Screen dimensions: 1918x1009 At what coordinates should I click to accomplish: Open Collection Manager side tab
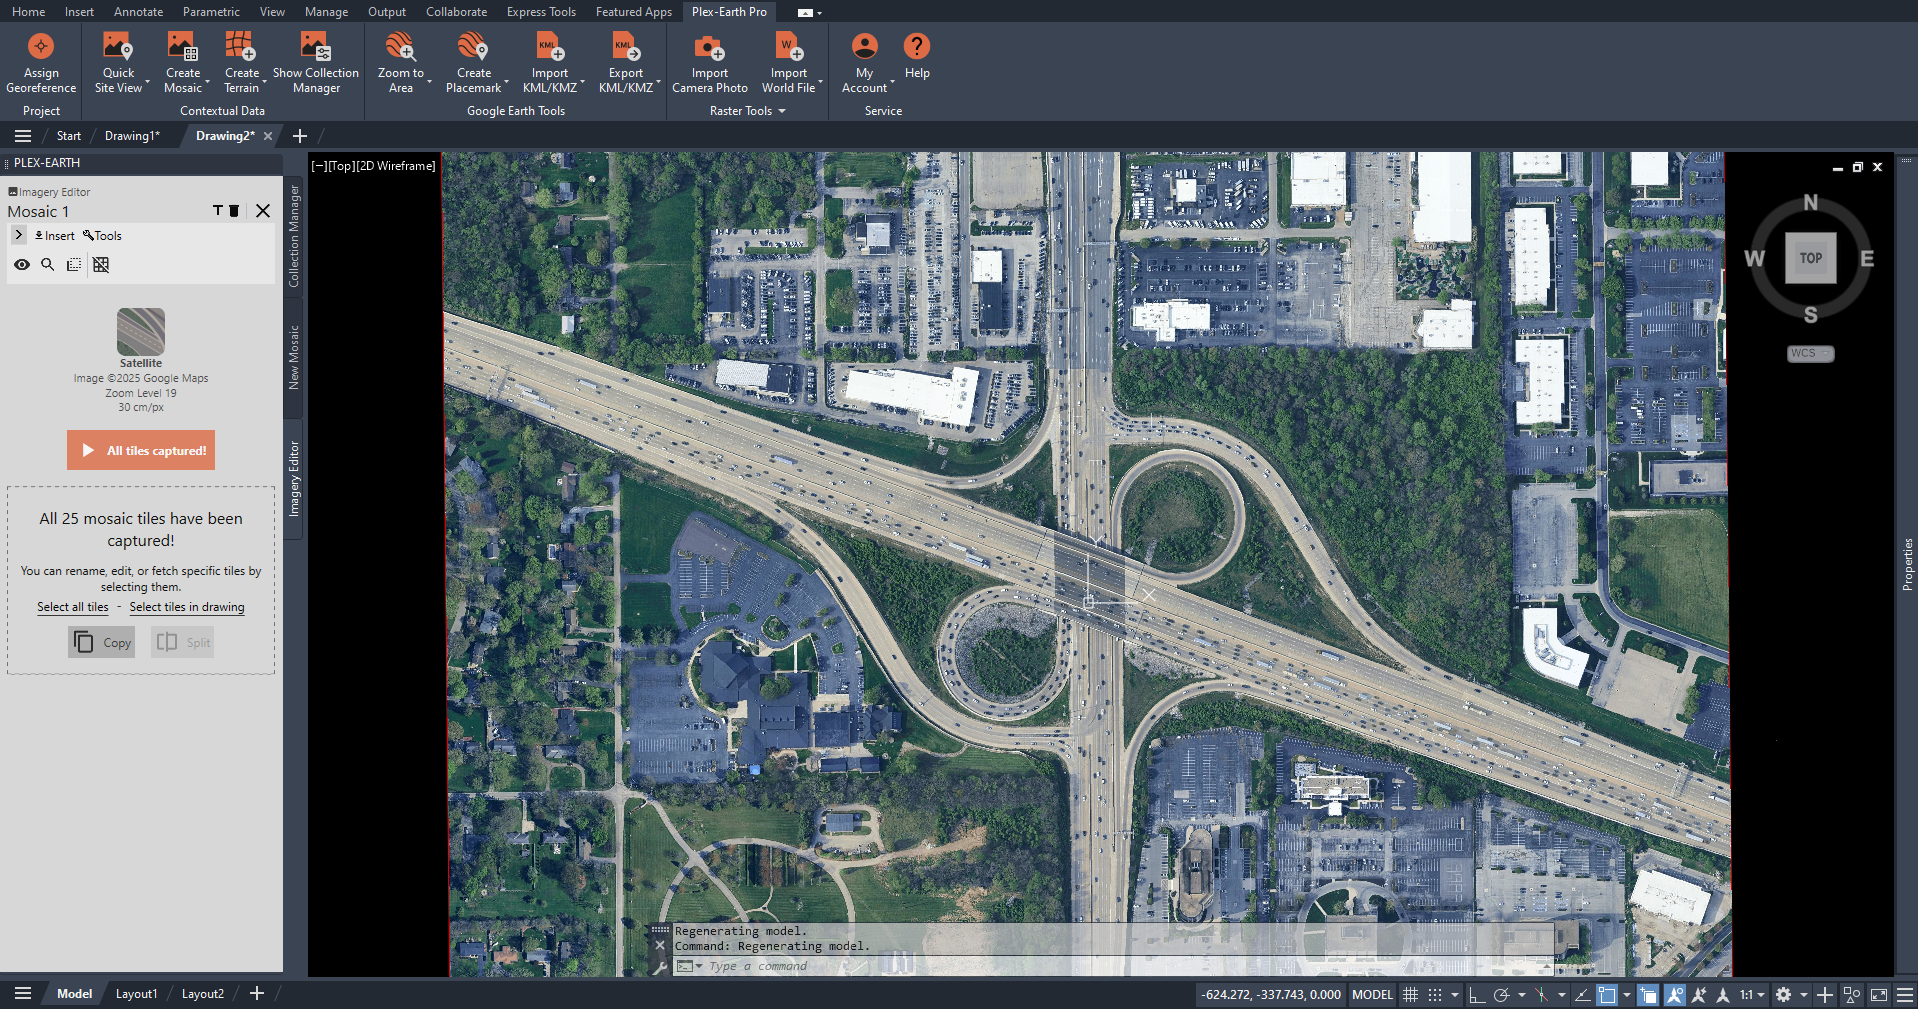pyautogui.click(x=294, y=236)
